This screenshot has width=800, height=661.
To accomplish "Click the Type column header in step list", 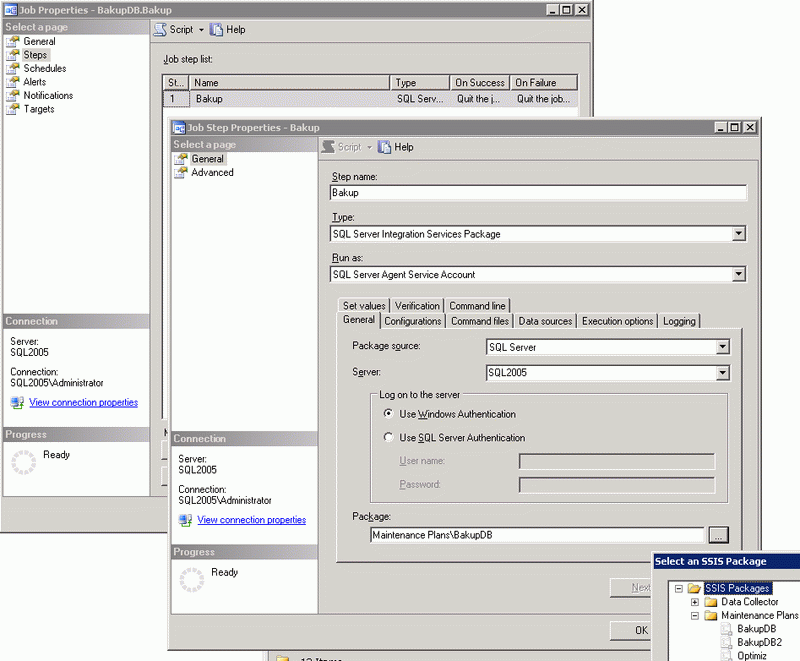I will pos(420,83).
